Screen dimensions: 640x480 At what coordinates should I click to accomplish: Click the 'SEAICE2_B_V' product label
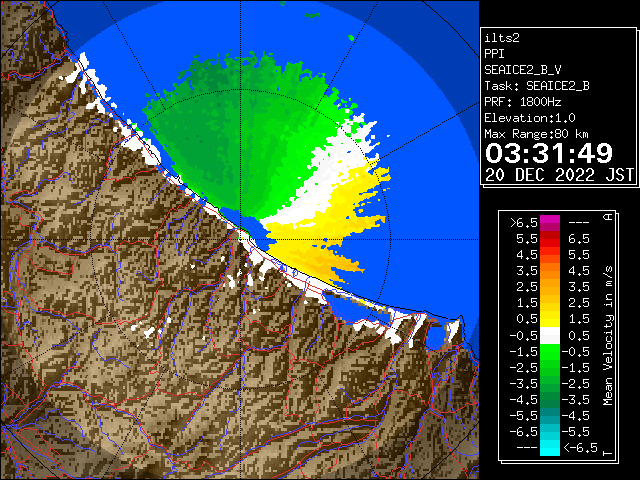523,70
